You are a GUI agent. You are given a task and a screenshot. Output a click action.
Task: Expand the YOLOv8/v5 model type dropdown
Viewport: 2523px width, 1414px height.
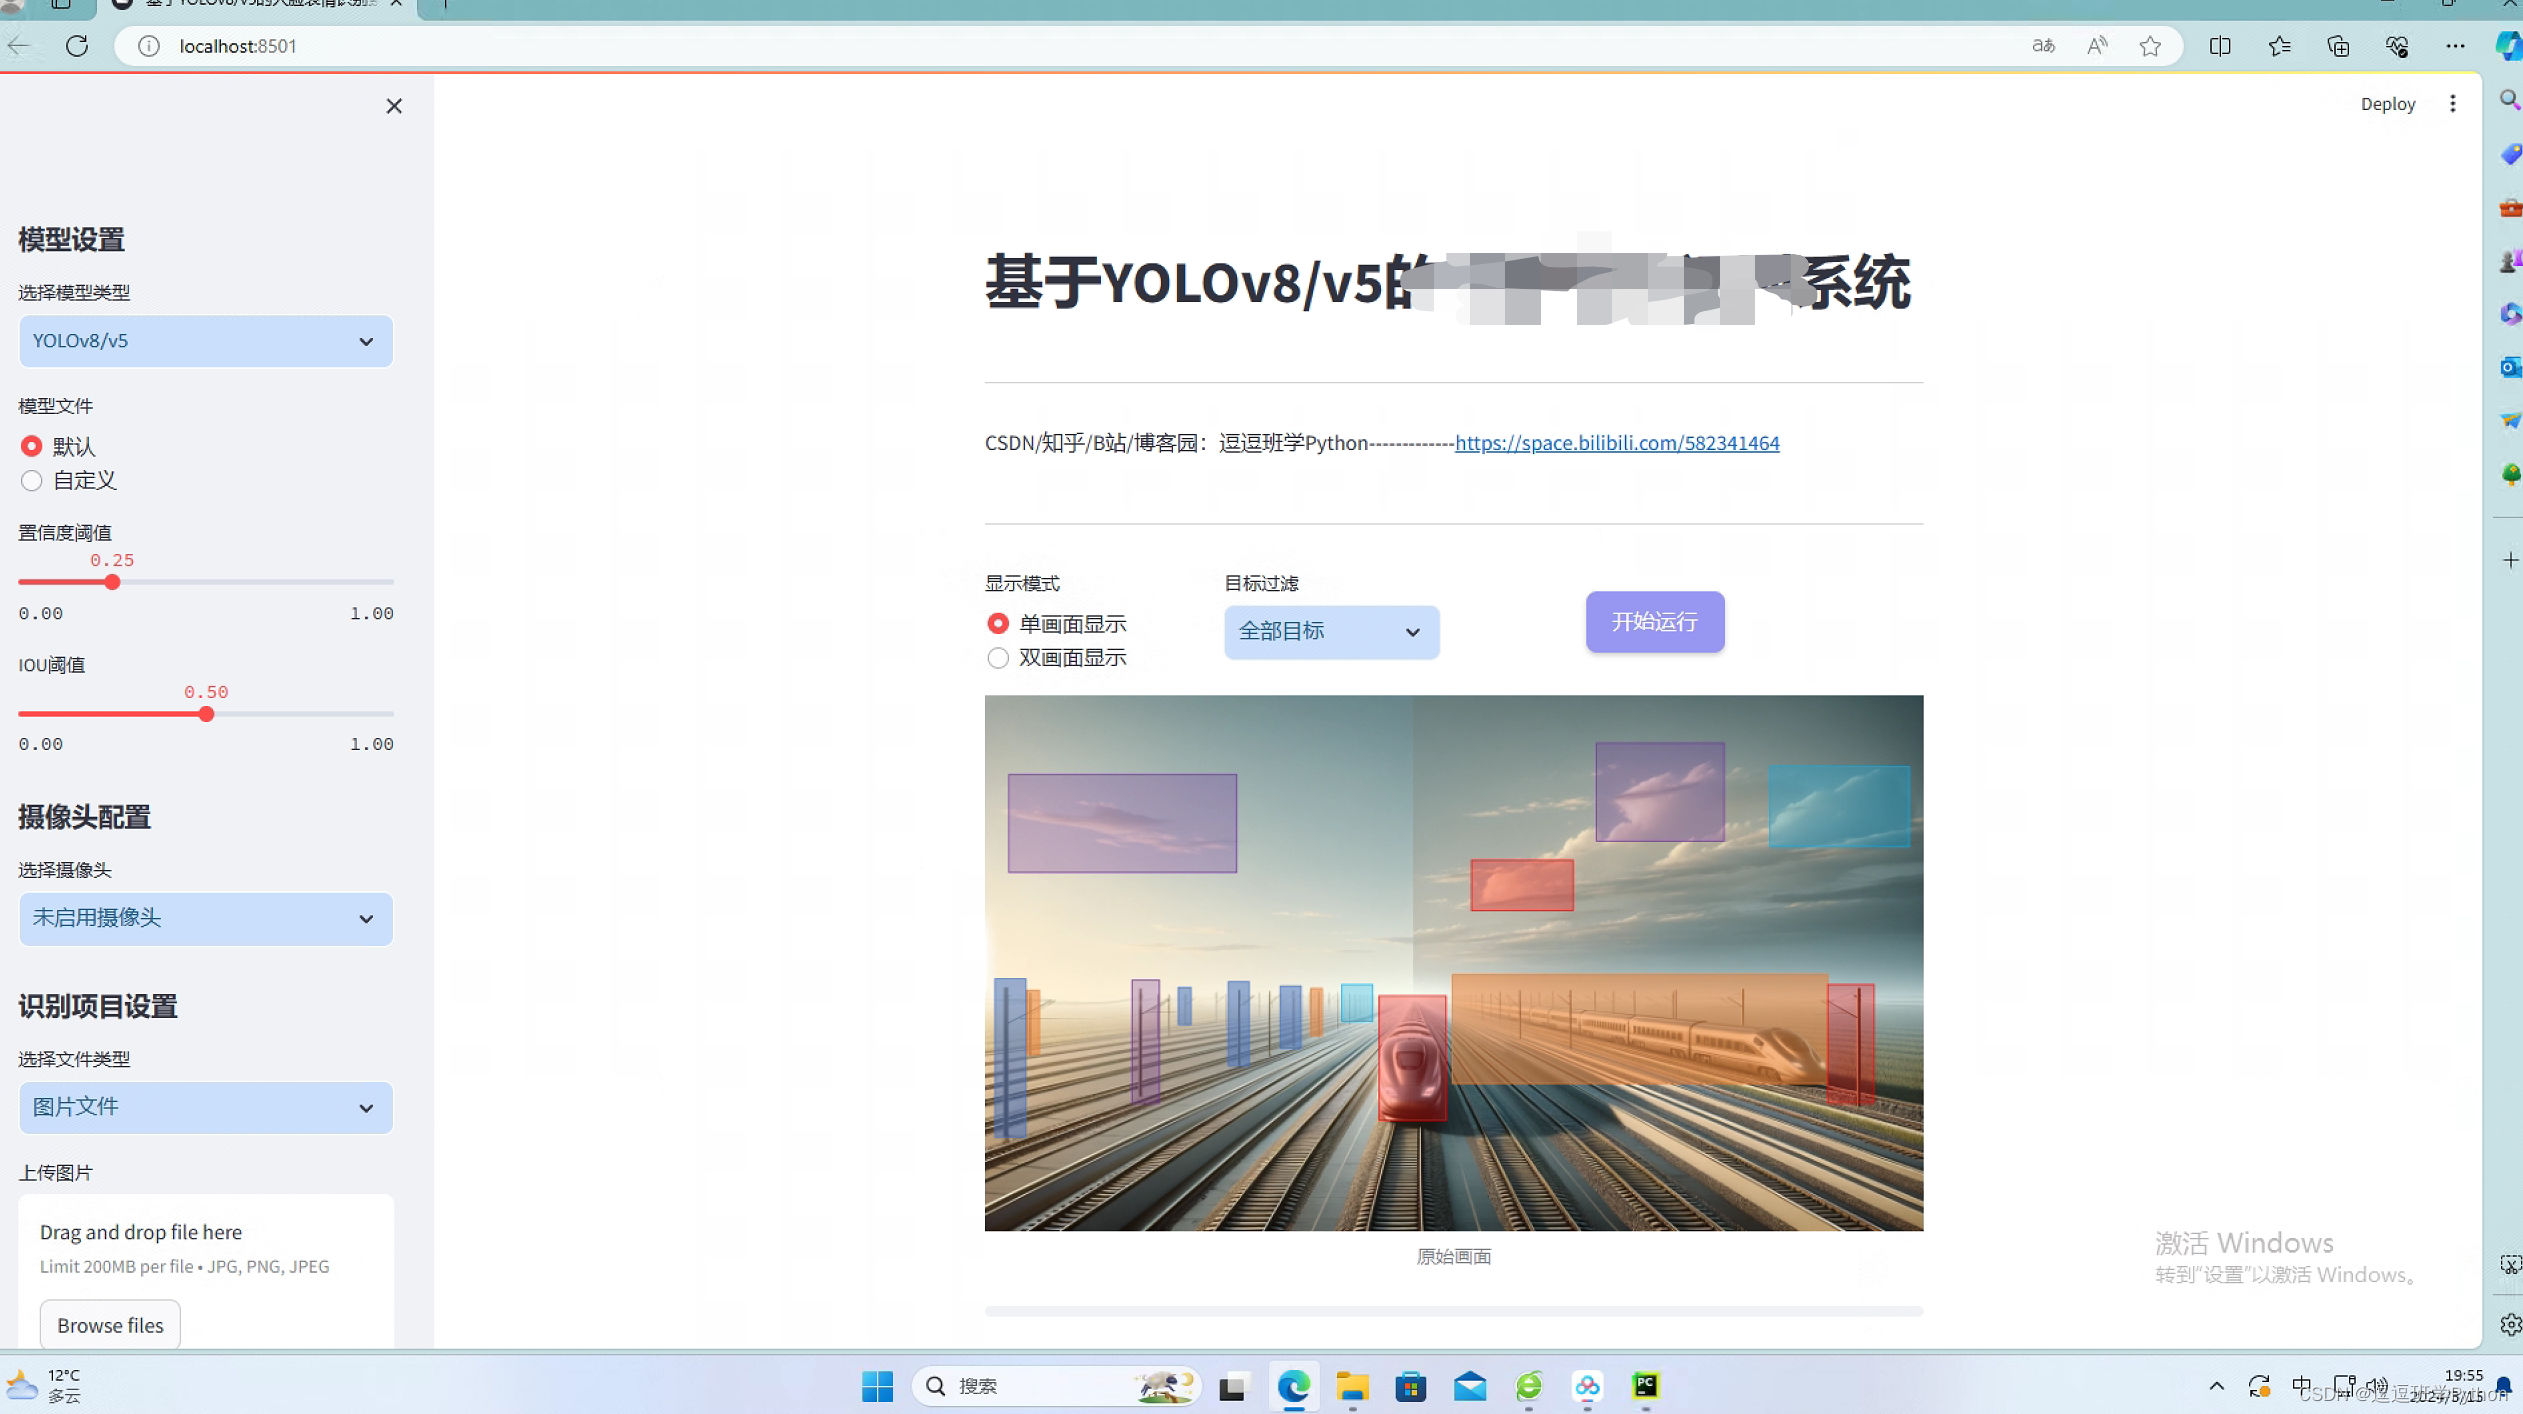(x=205, y=341)
